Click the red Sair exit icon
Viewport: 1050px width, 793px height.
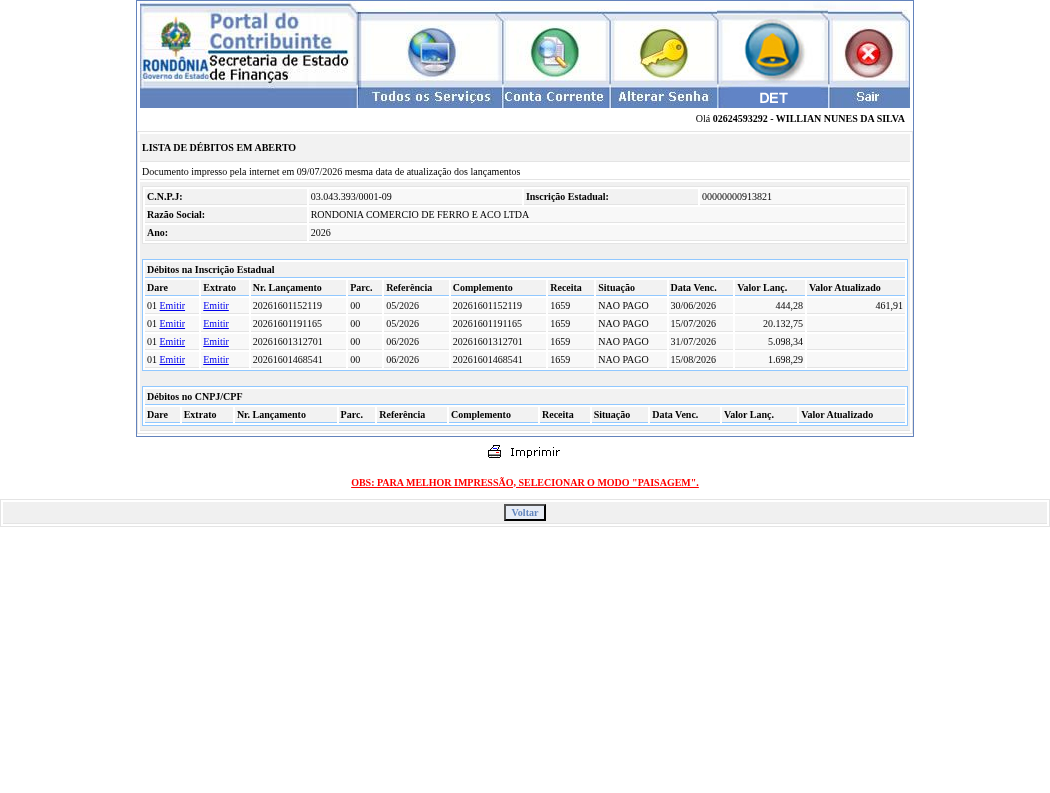click(x=869, y=53)
